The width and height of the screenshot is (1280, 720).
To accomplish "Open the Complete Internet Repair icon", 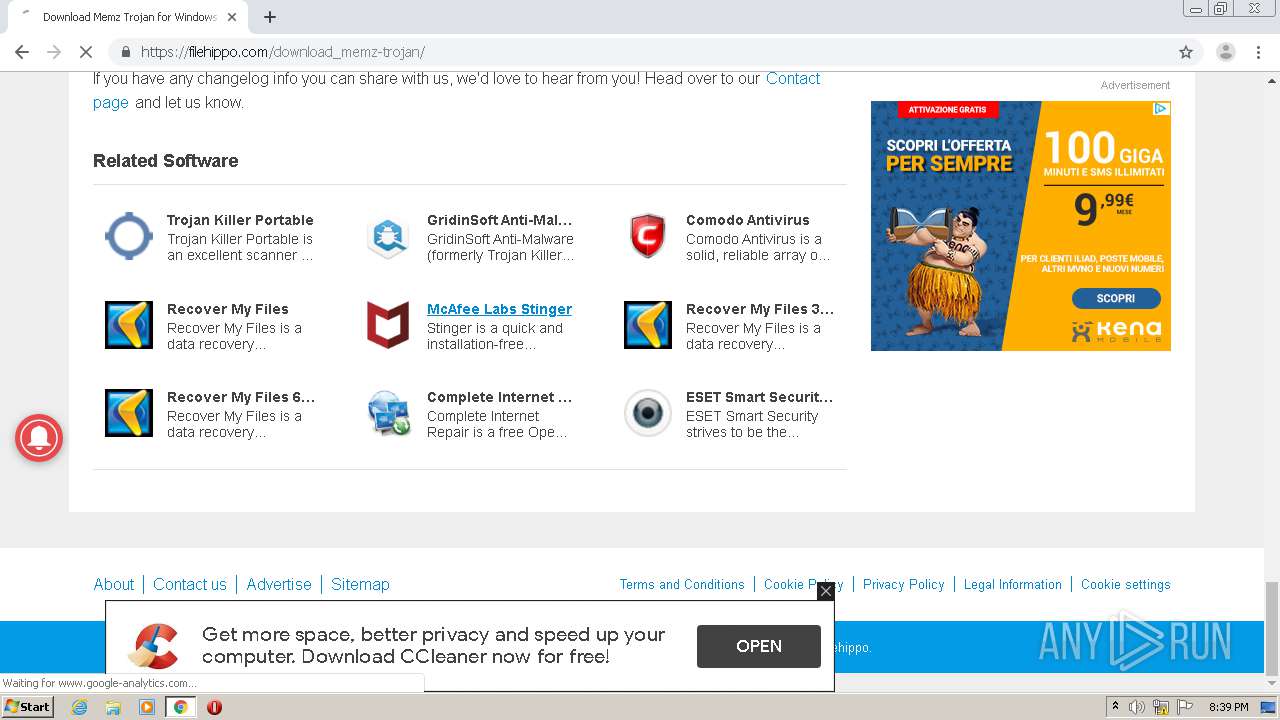I will click(388, 413).
